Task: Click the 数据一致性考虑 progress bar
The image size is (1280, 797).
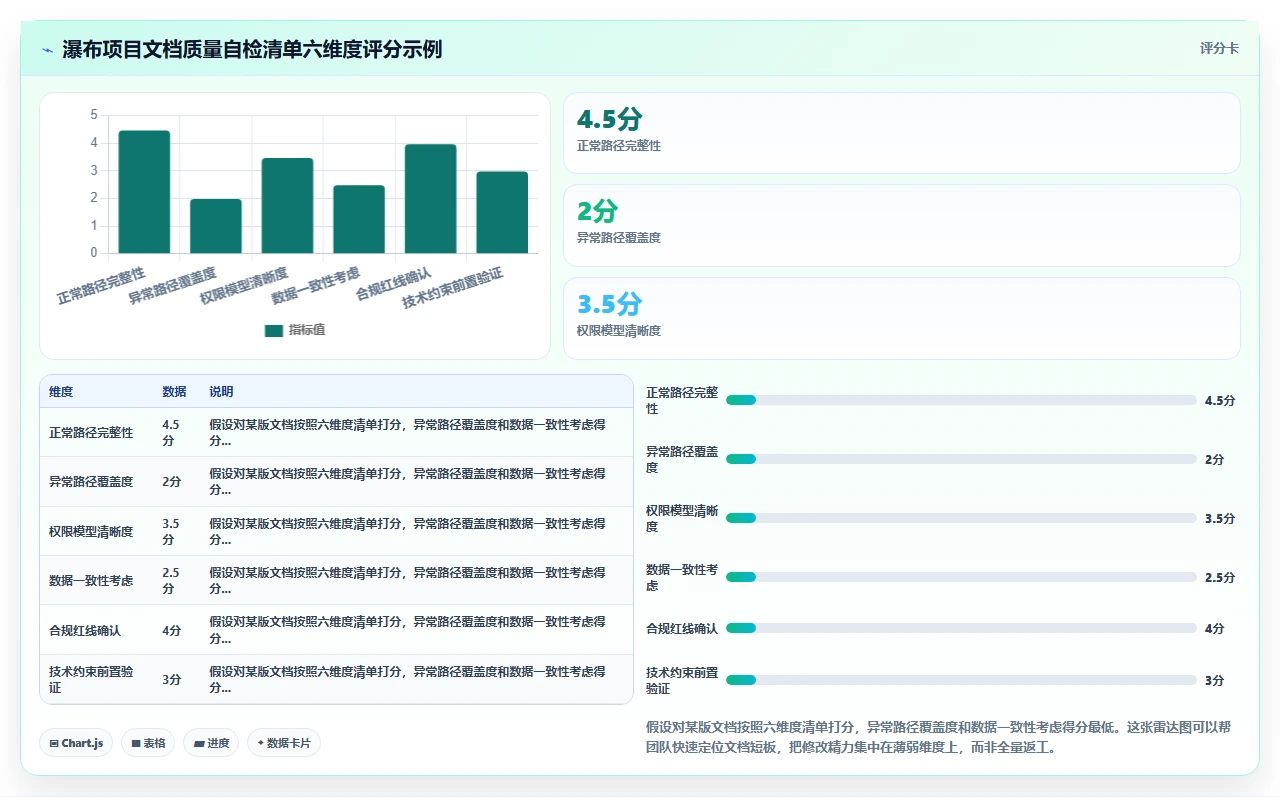Action: 961,577
